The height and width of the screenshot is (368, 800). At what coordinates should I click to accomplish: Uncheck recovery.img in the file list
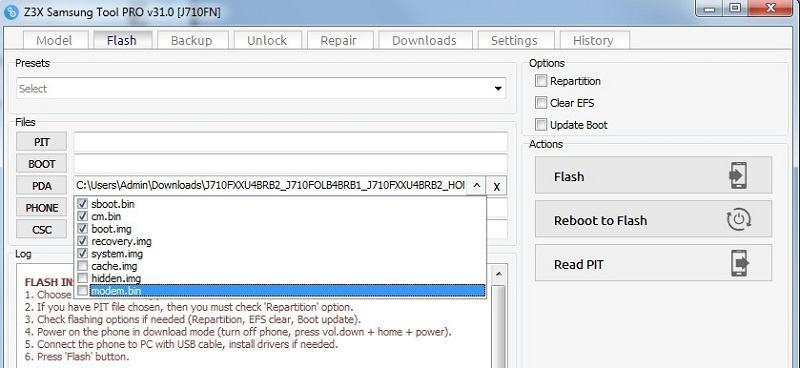pos(83,241)
